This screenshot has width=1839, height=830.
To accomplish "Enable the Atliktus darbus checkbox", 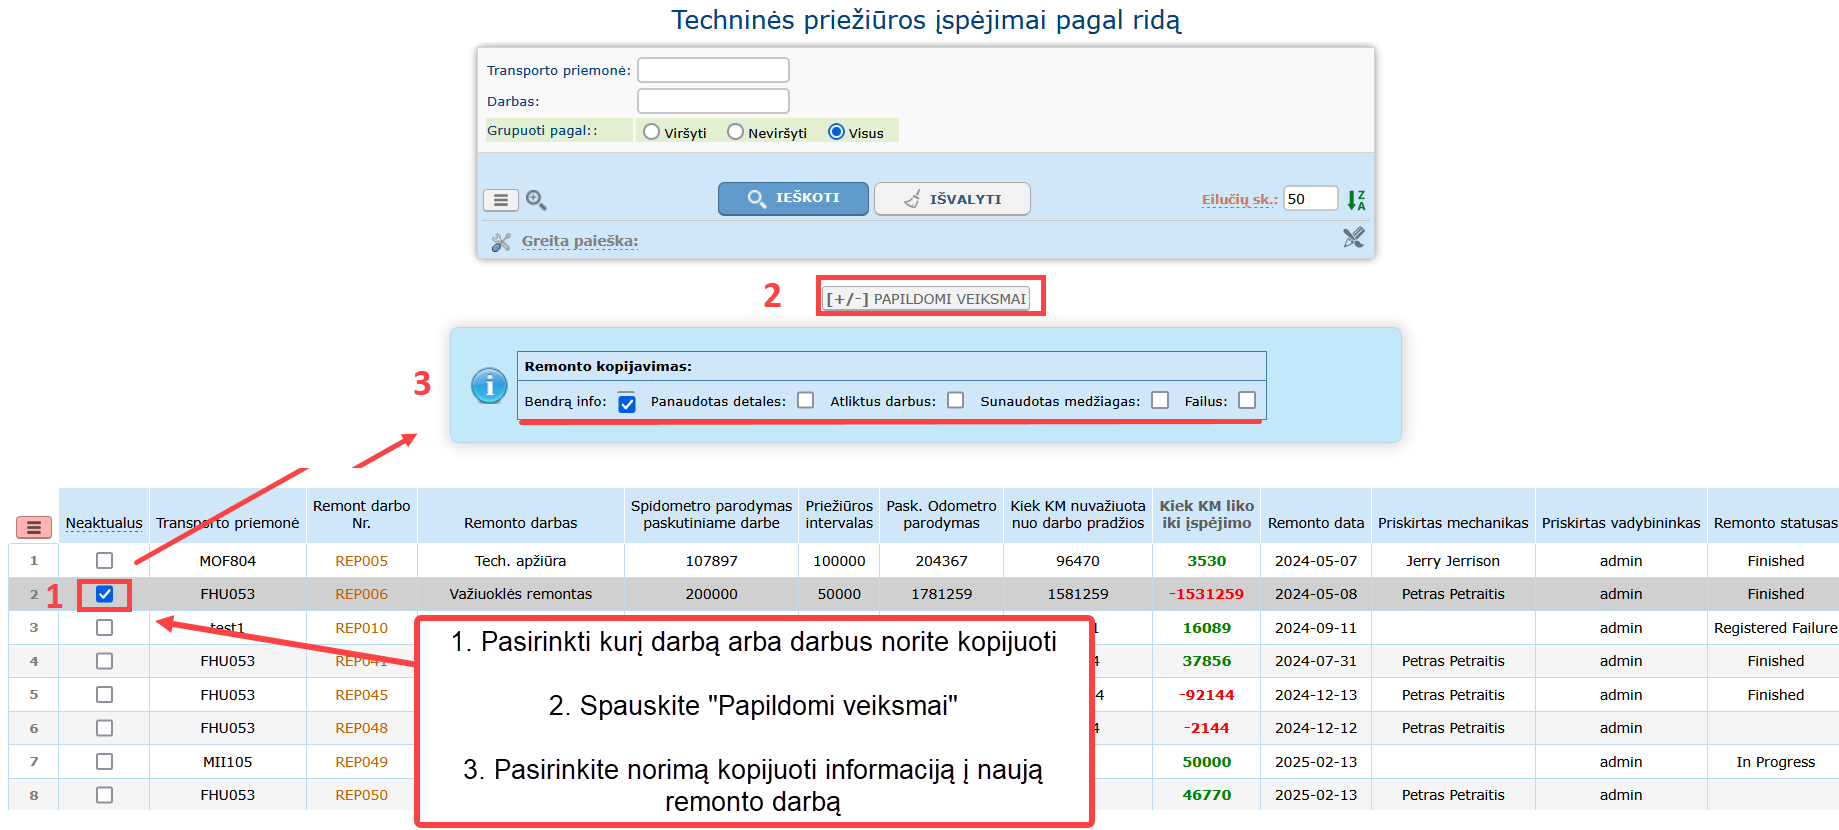I will [x=956, y=400].
